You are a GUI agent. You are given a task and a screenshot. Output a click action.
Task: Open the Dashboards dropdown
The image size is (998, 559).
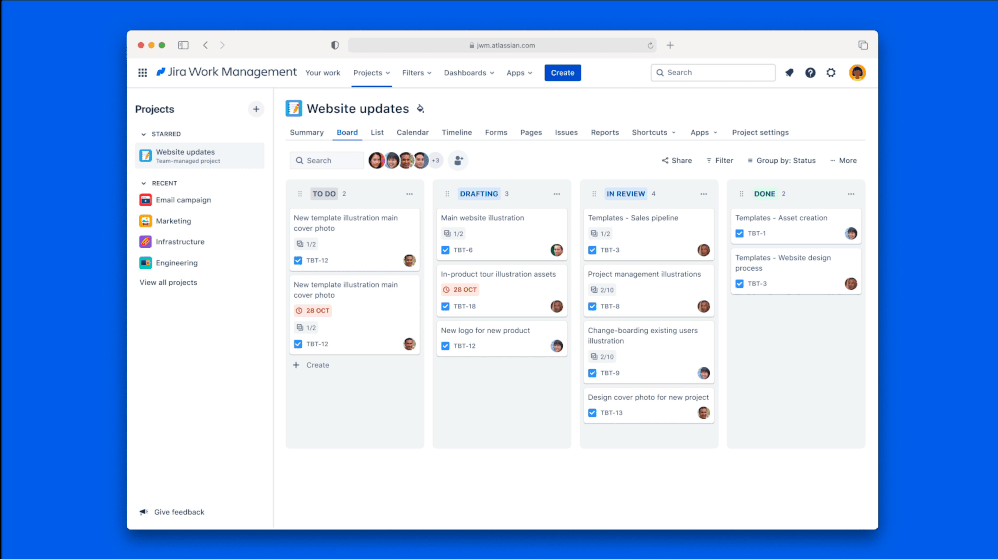[x=469, y=73]
